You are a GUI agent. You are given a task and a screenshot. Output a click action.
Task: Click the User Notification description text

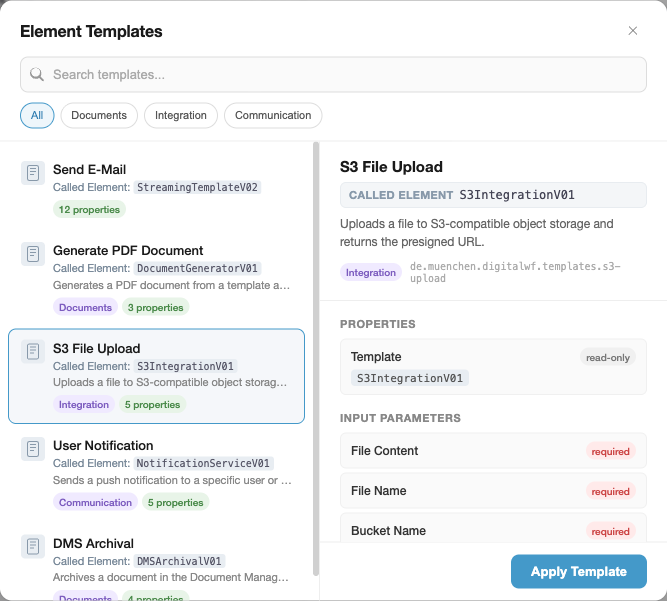(172, 480)
